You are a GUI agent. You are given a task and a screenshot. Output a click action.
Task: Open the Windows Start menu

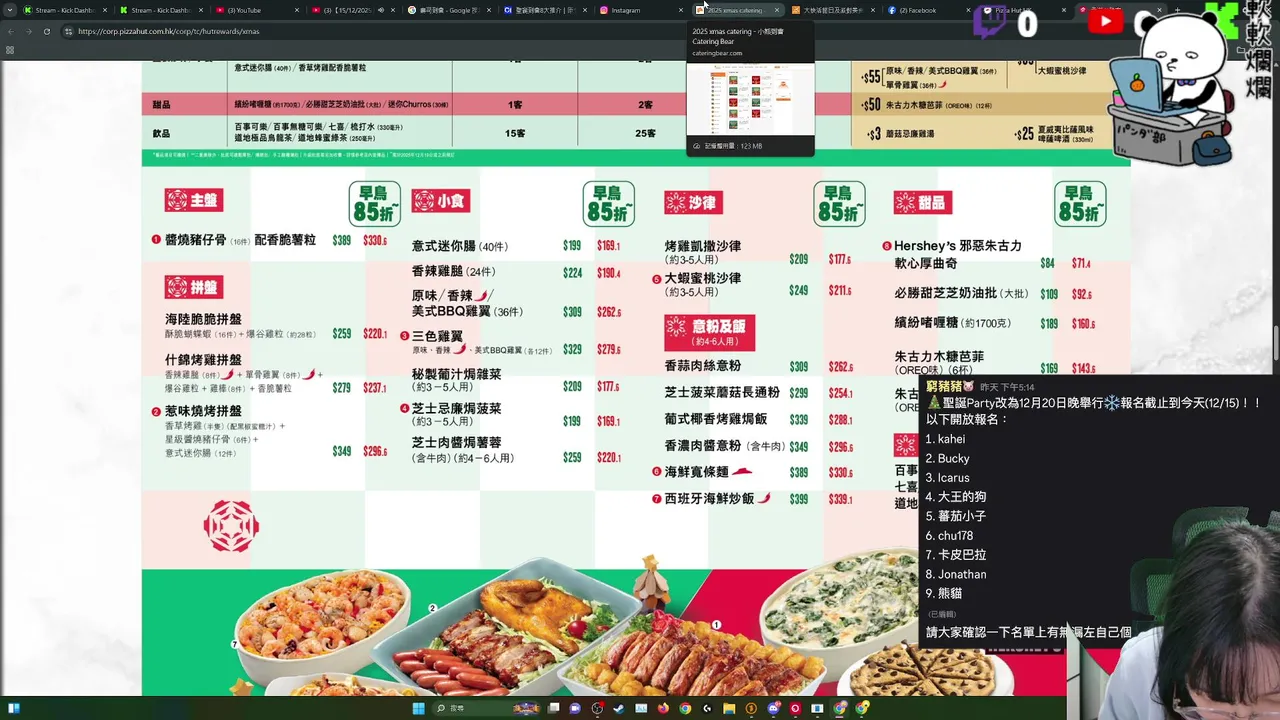(x=418, y=708)
